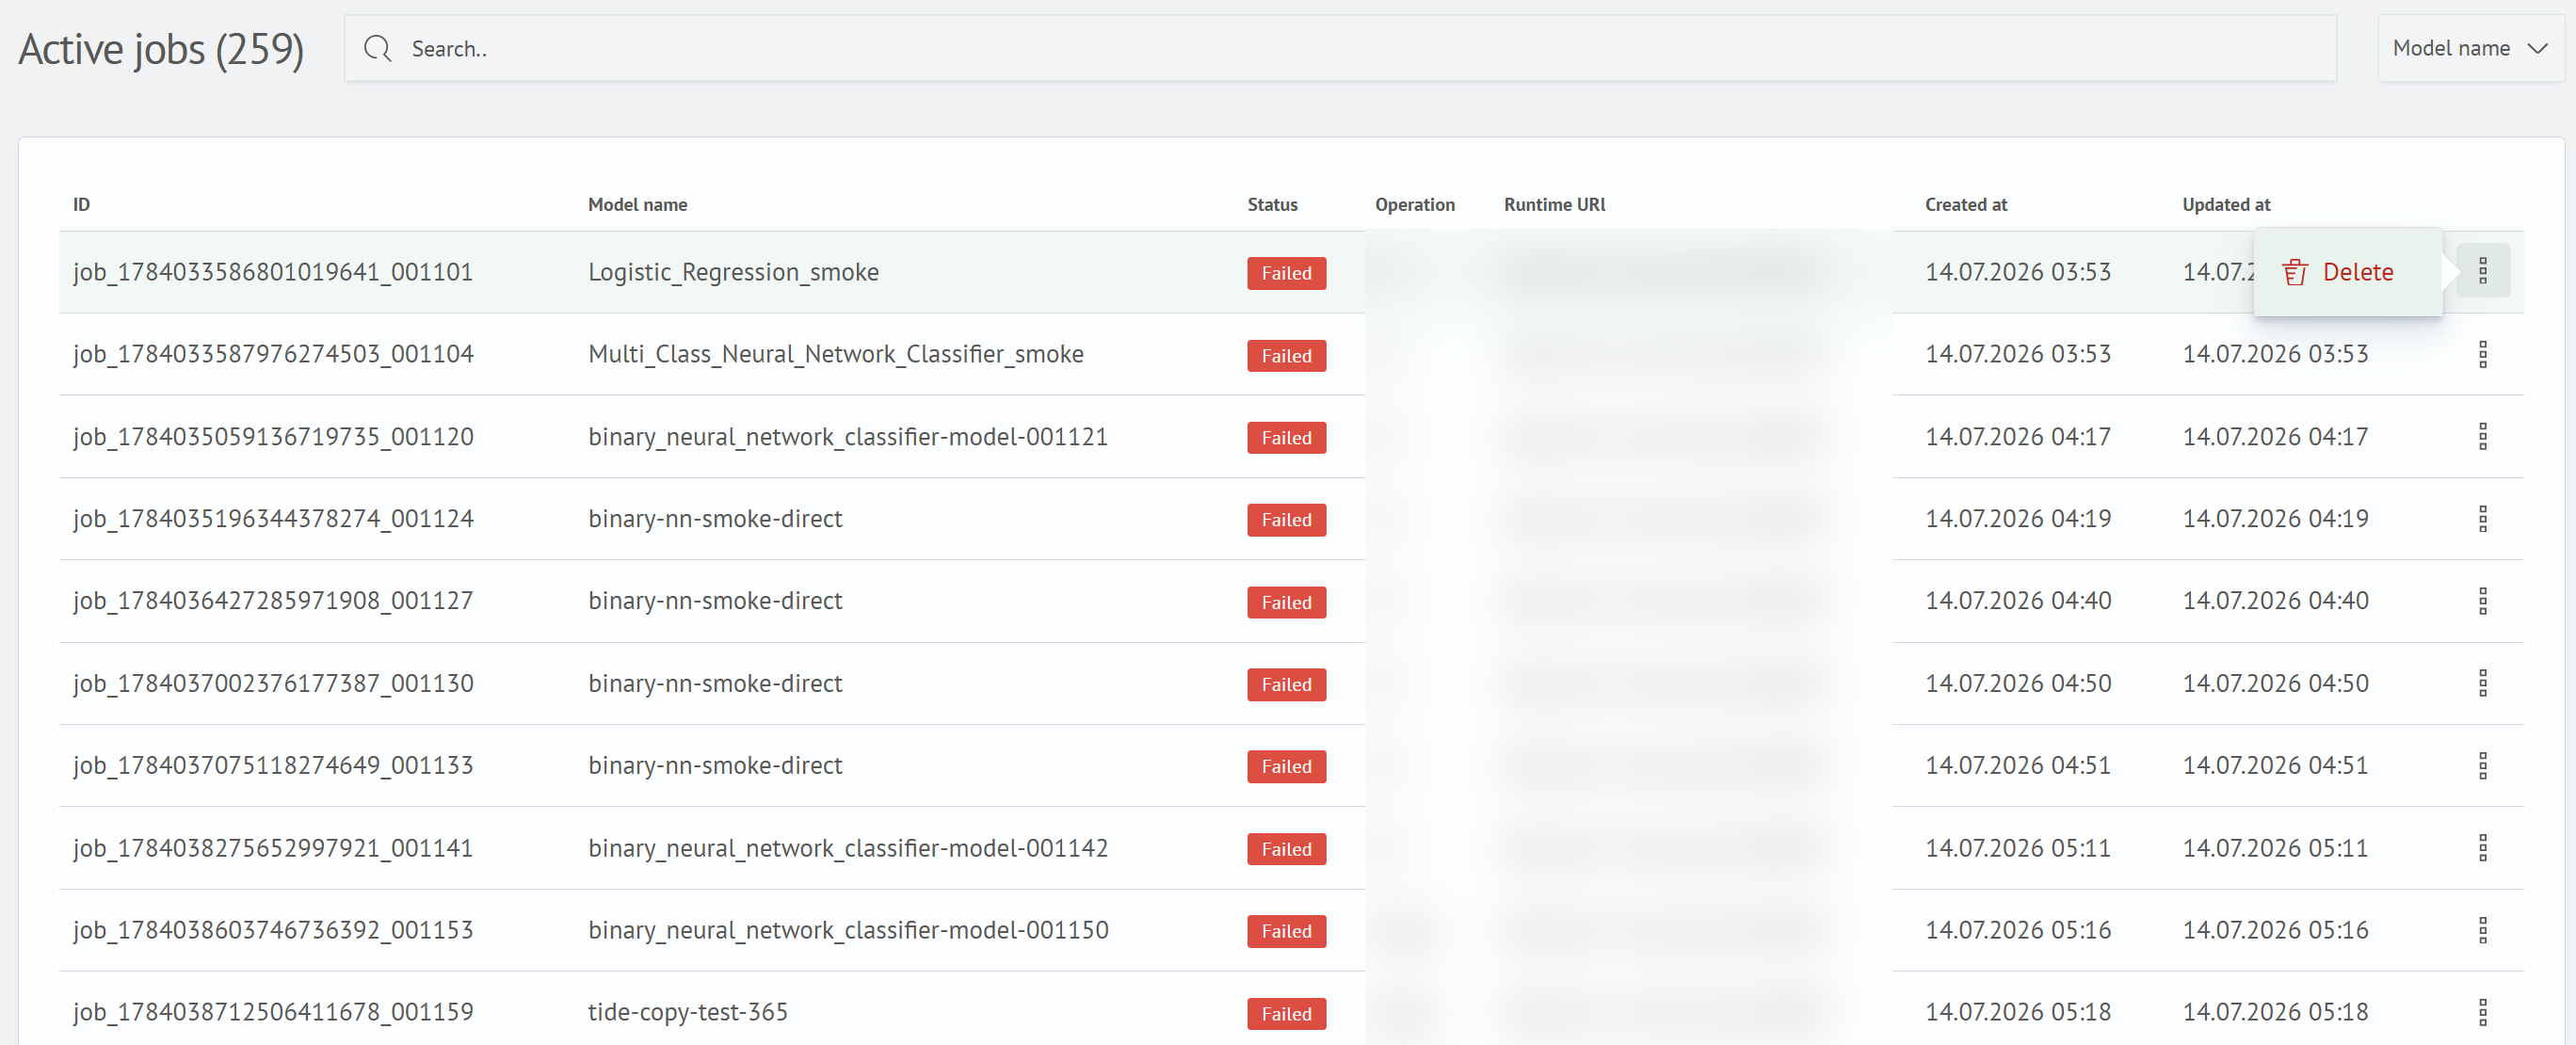Open the Model name filter dropdown
This screenshot has width=2576, height=1045.
[2470, 48]
